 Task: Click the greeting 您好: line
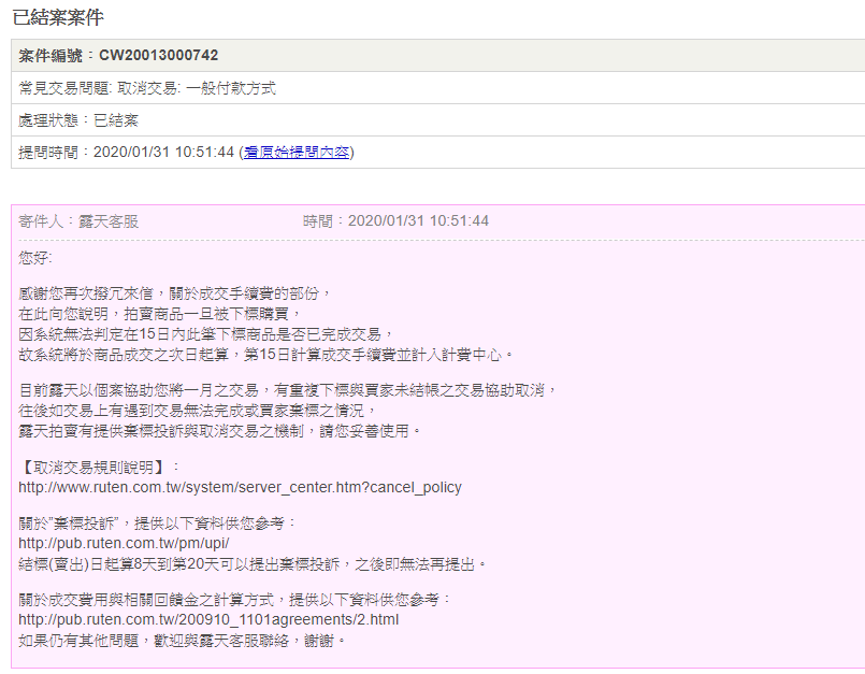click(35, 258)
